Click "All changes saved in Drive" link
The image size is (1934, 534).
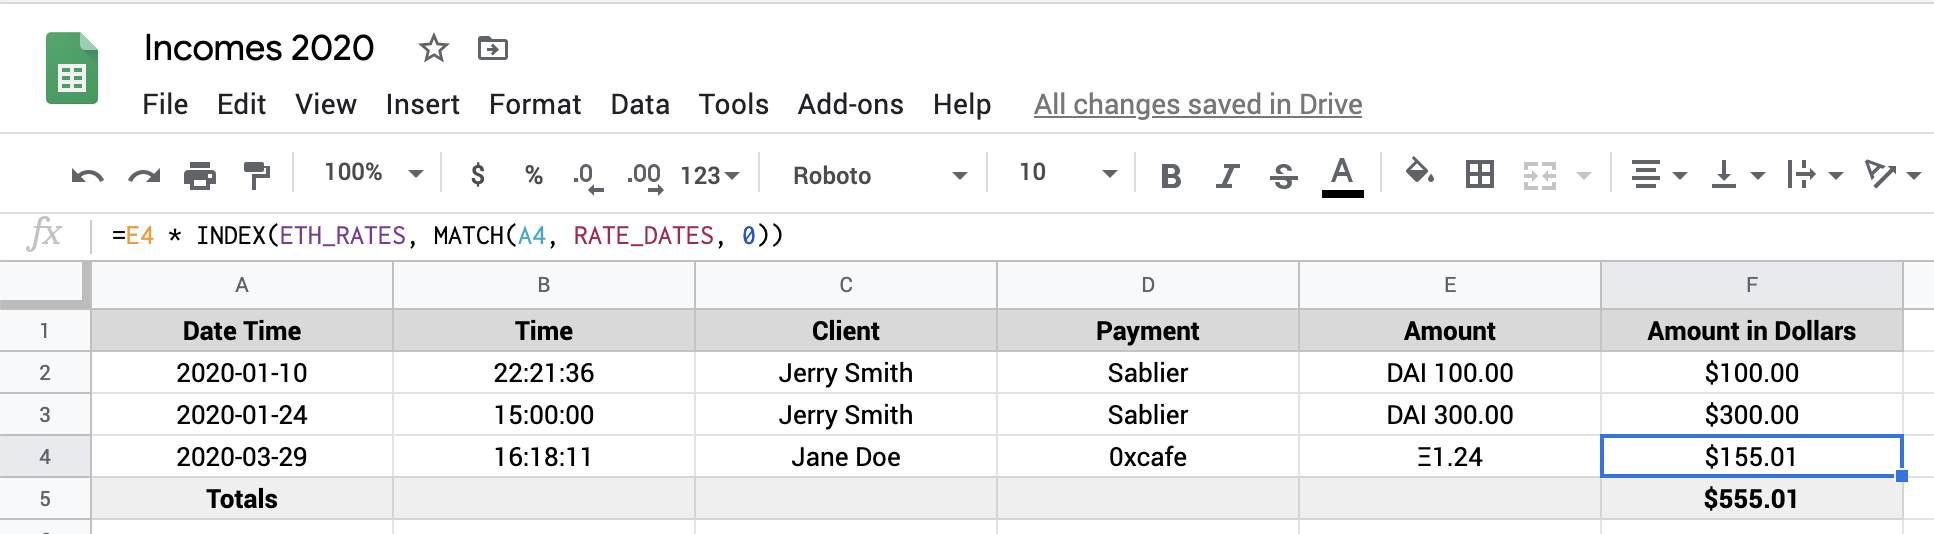click(1197, 104)
